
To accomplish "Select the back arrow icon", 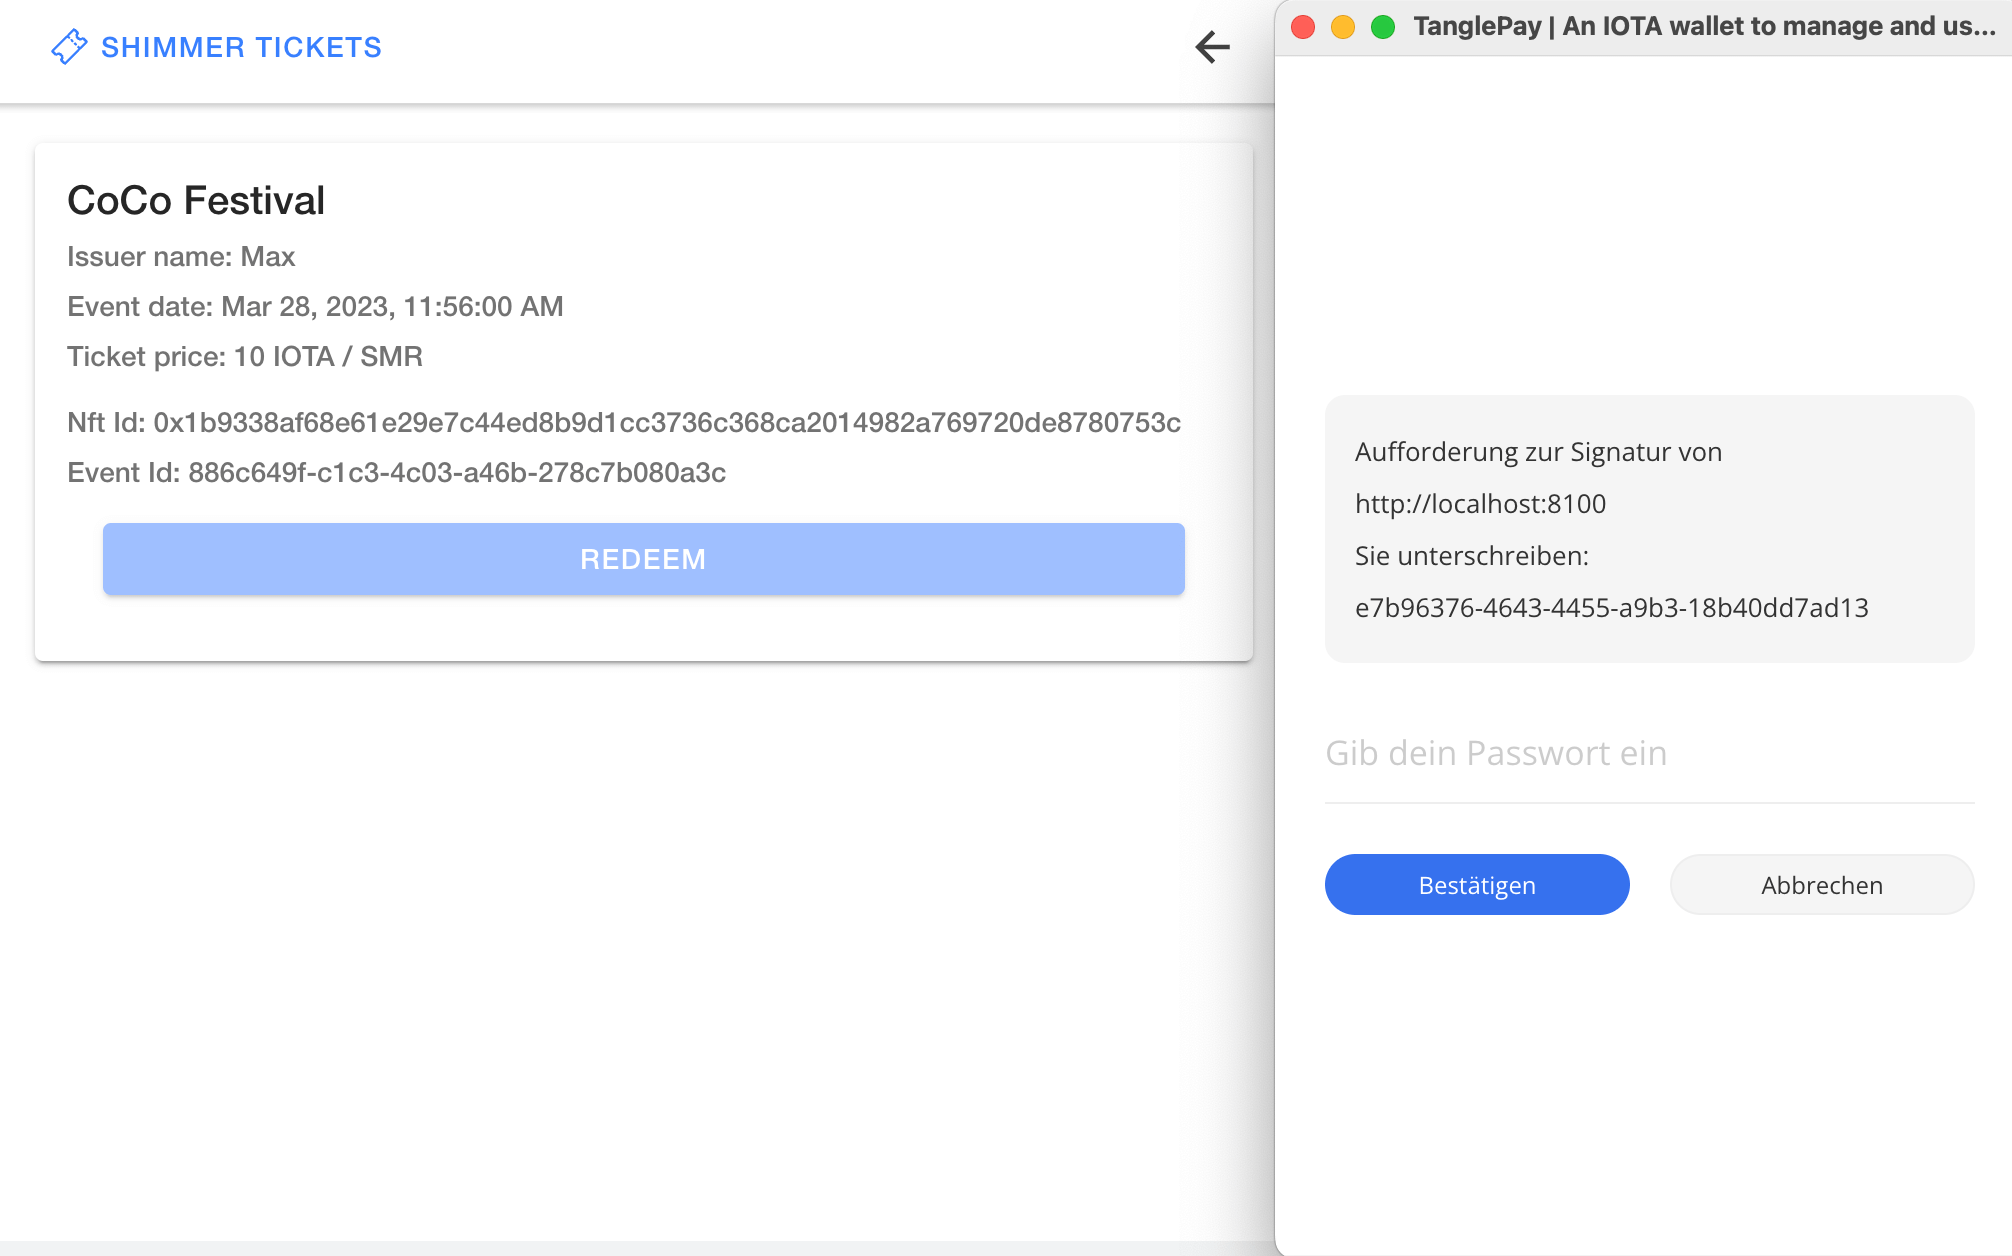I will point(1211,47).
